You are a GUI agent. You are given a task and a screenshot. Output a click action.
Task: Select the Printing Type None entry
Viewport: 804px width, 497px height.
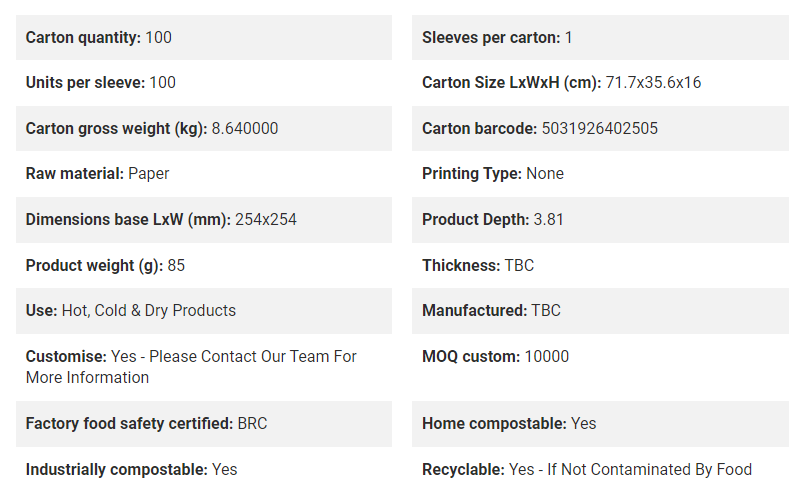600,174
